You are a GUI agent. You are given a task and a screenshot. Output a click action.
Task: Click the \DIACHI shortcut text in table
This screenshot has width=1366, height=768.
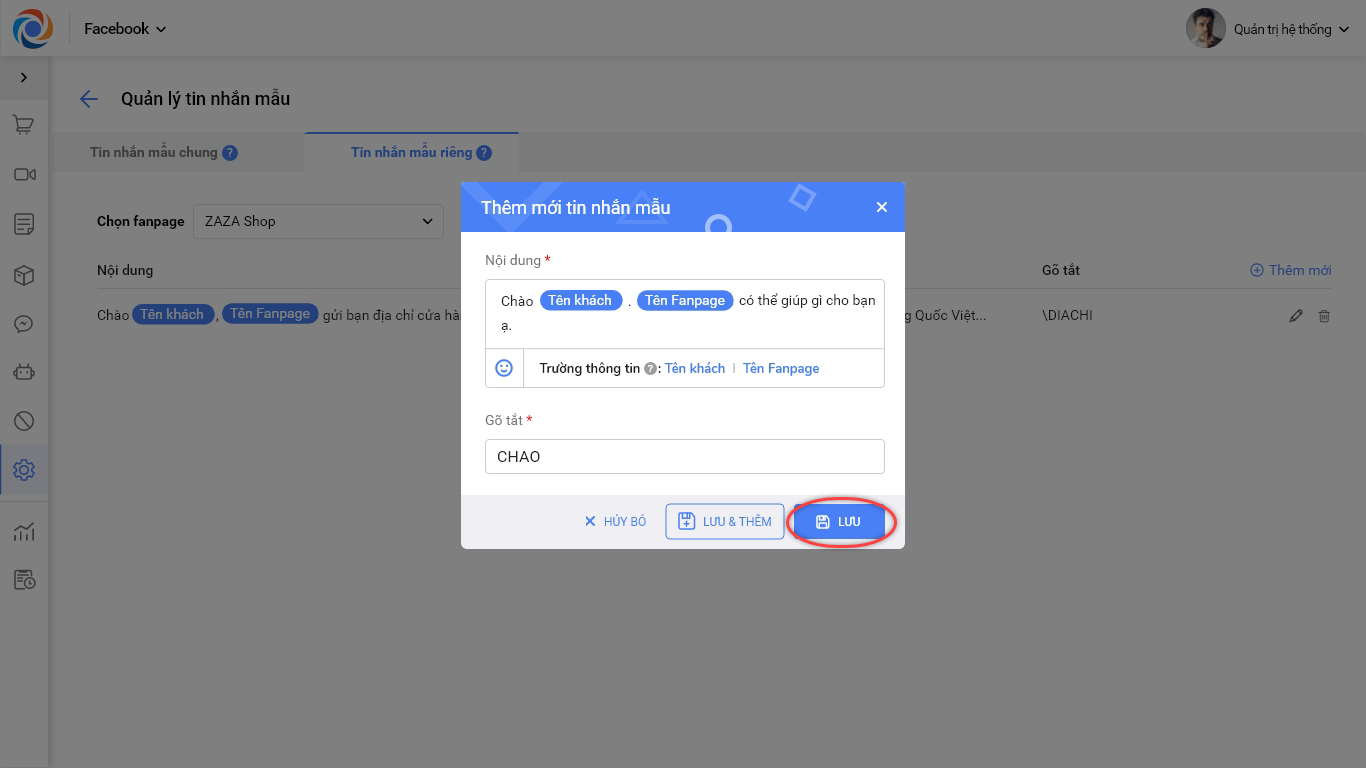pyautogui.click(x=1067, y=315)
